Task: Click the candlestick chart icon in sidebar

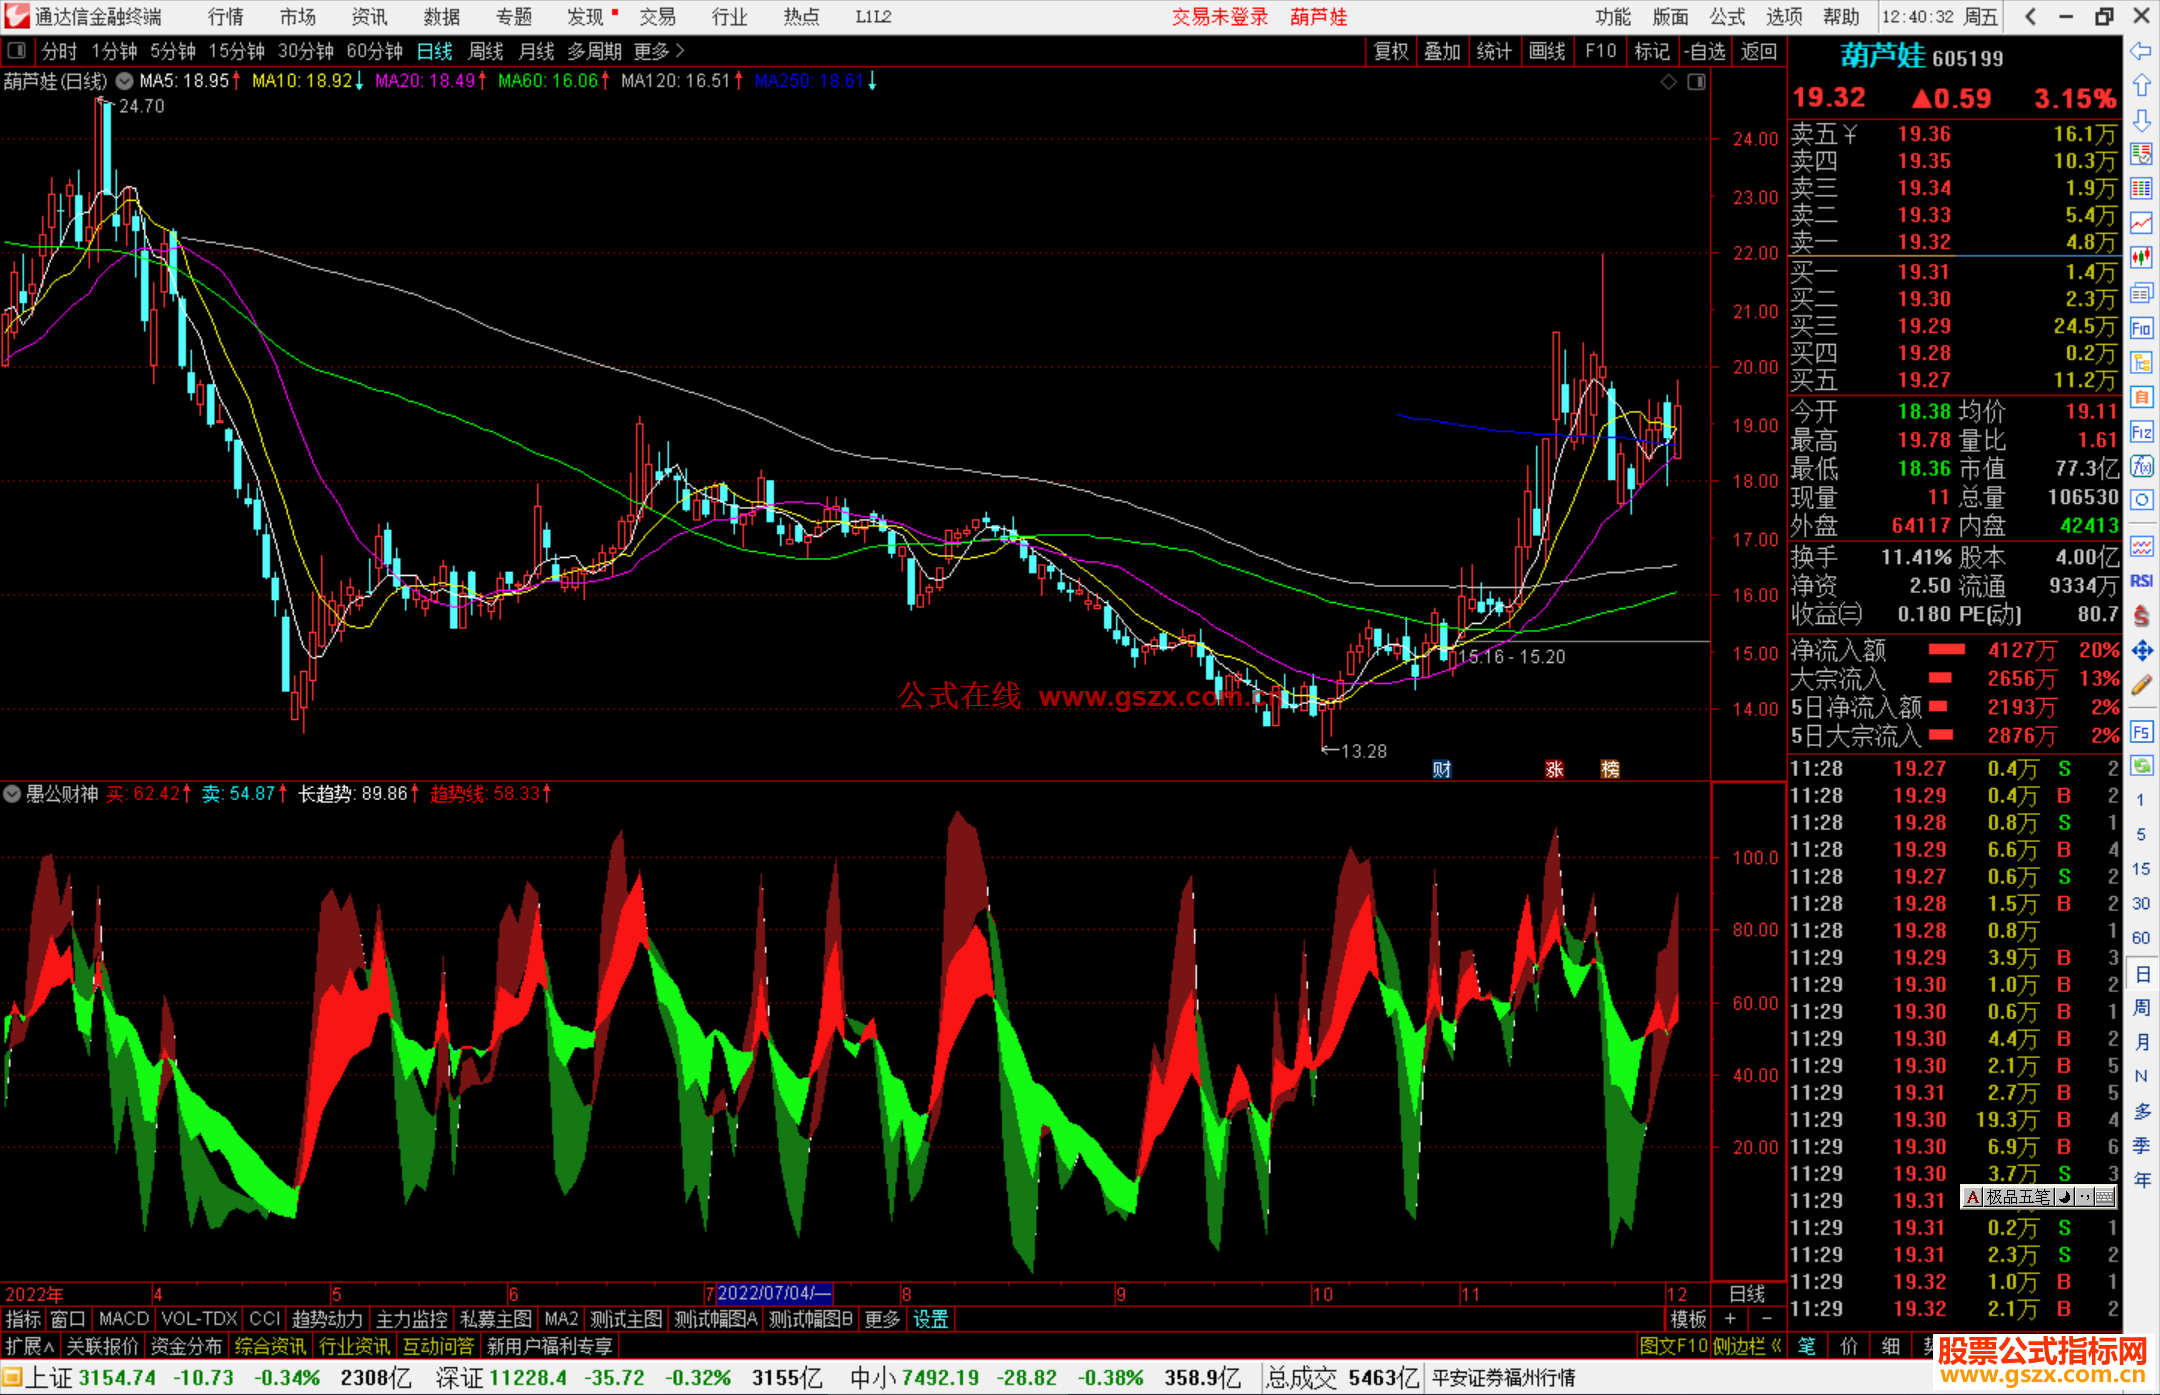Action: coord(2141,258)
